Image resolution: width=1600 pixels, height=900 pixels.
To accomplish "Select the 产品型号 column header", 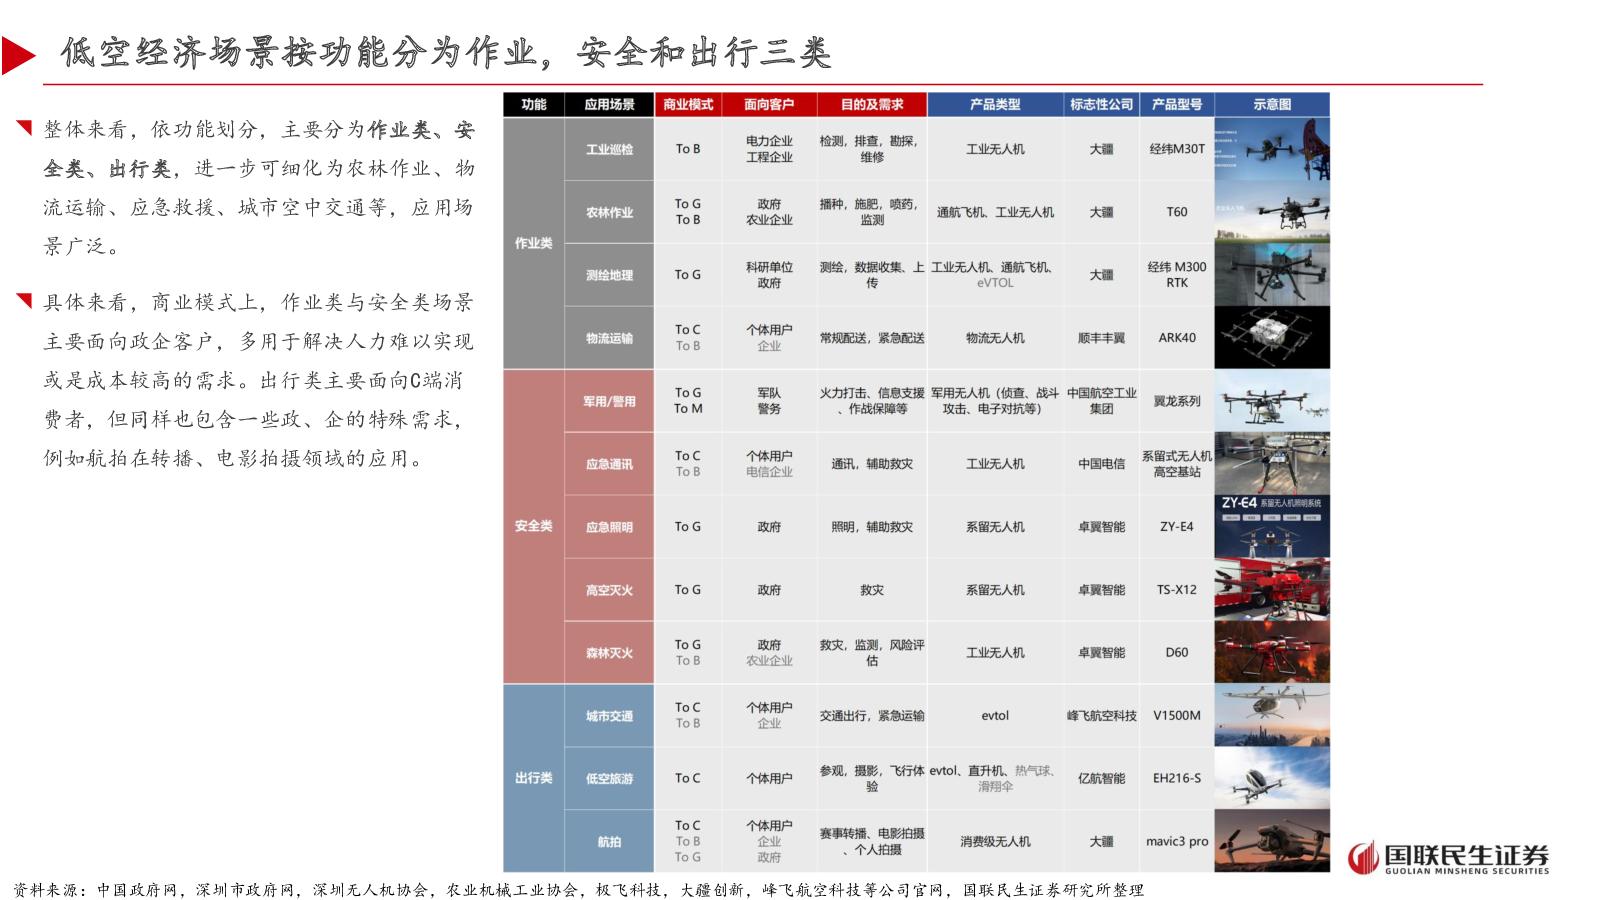I will [x=1177, y=105].
